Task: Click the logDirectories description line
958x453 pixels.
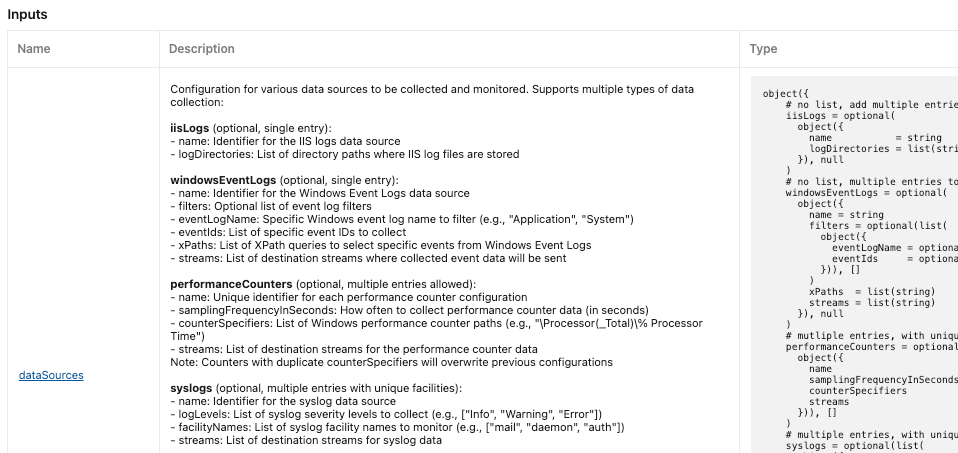Action: point(345,154)
